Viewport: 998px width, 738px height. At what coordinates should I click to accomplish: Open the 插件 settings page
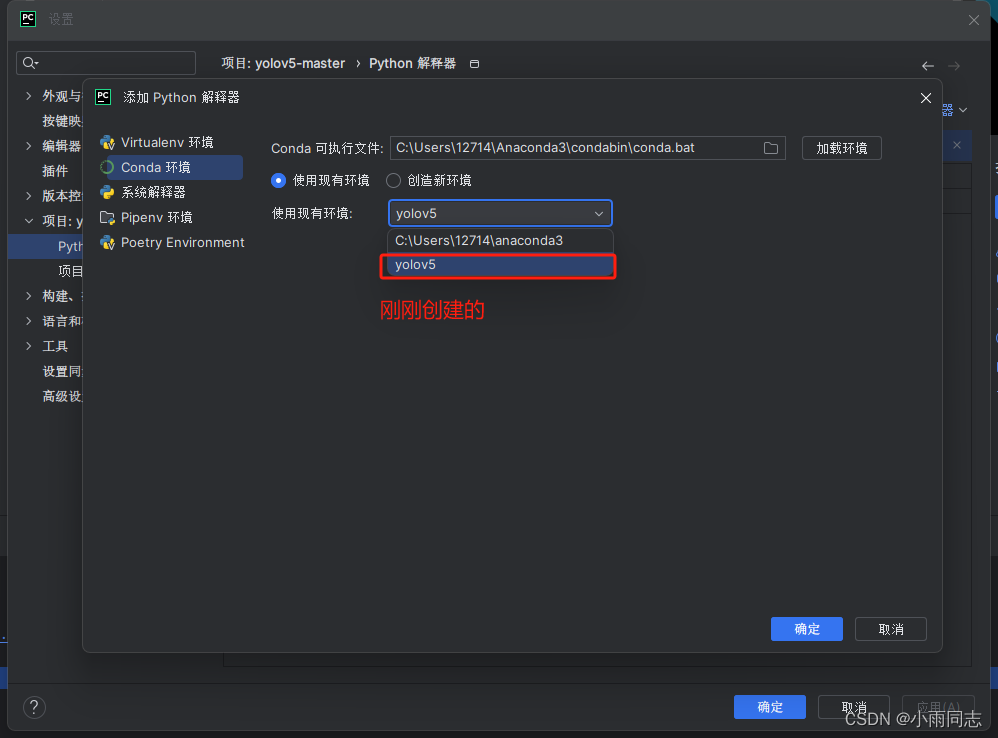(x=55, y=170)
